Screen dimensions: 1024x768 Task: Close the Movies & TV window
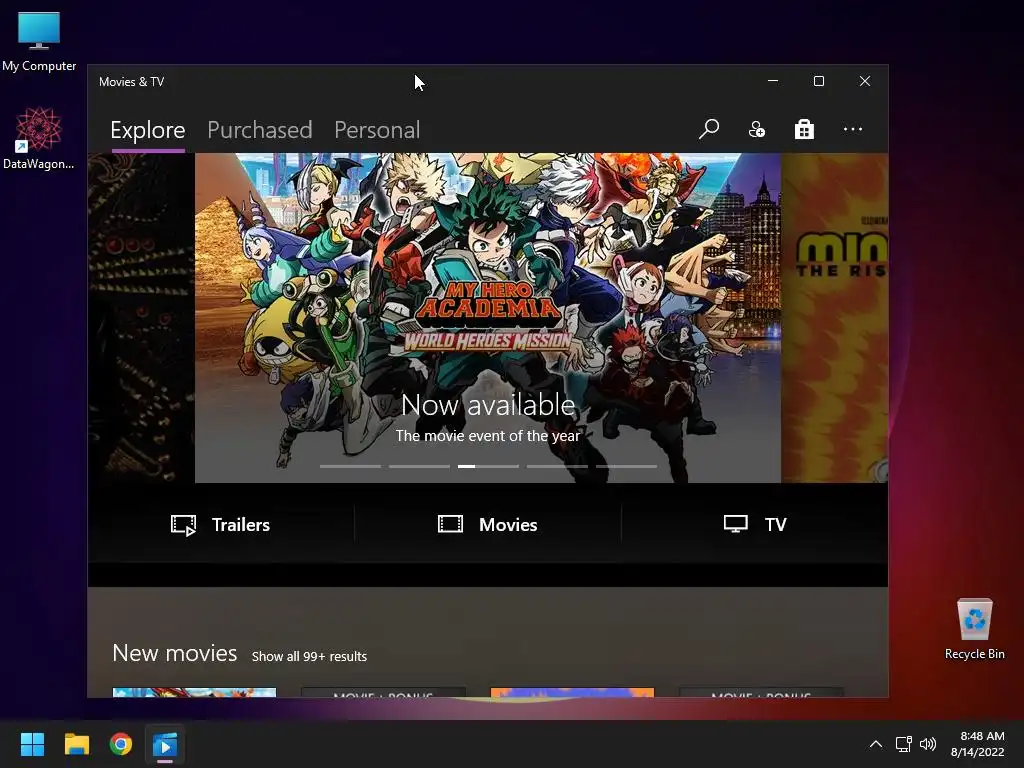[865, 81]
